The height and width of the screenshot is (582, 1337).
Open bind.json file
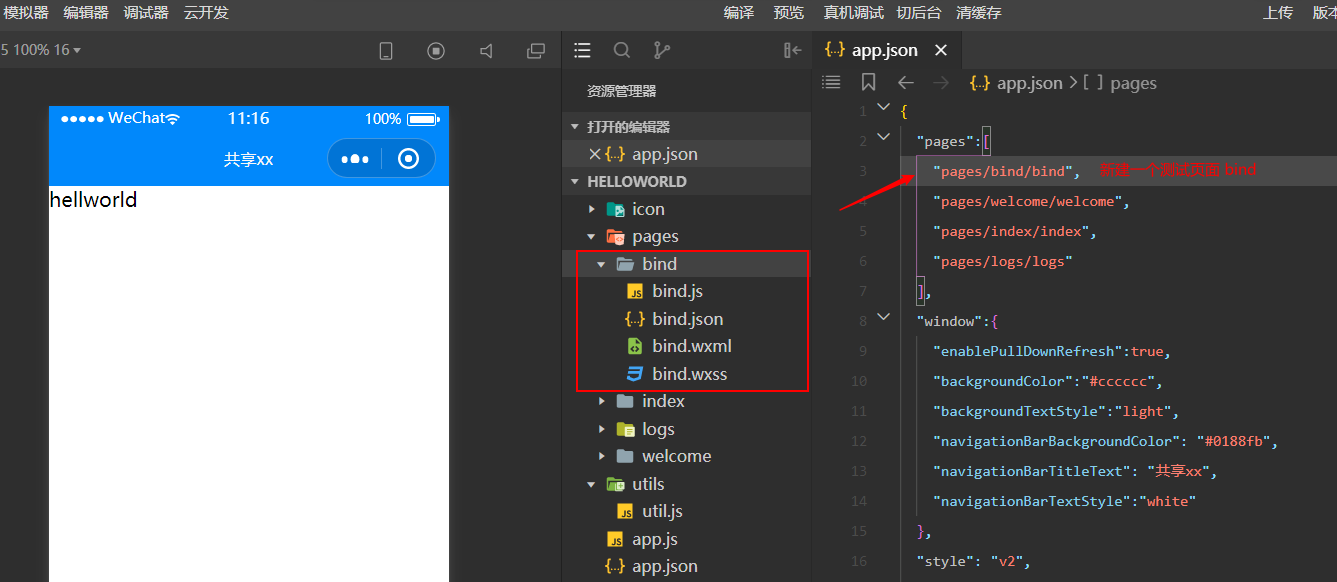(686, 319)
